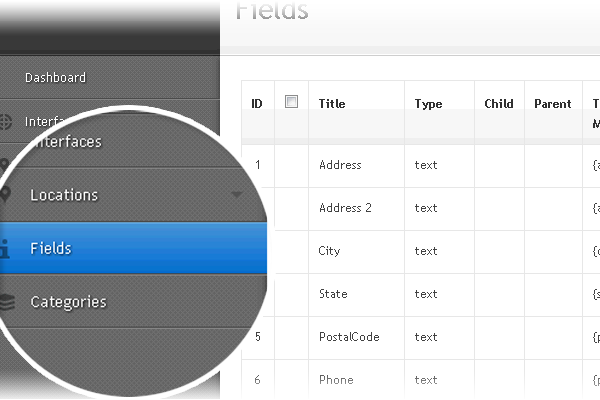Sort by the ID column header

click(x=257, y=104)
